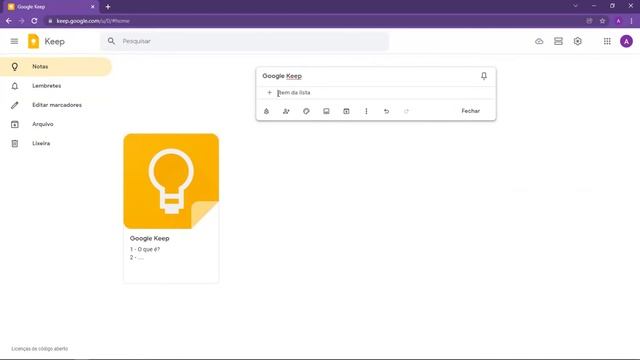640x360 pixels.
Task: Click the saved note title Google Keep
Action: coord(149,238)
